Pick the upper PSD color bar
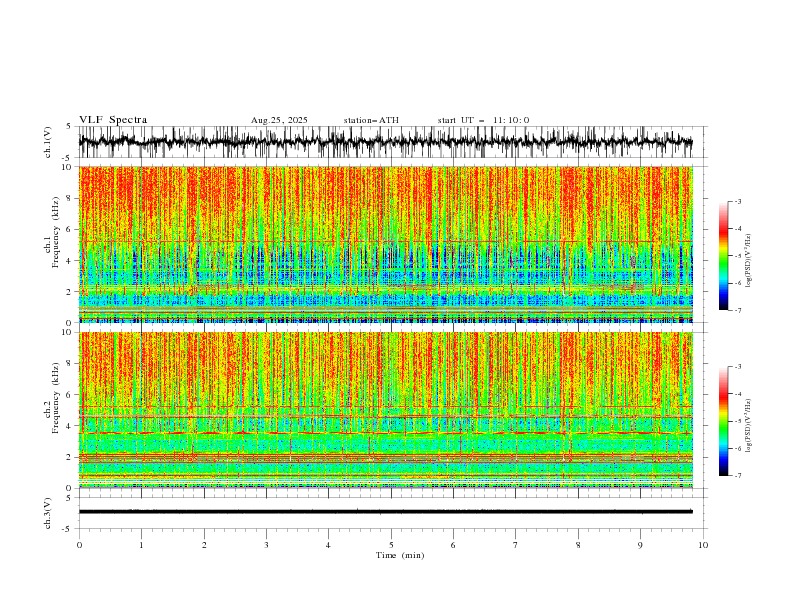Image resolution: width=792 pixels, height=612 pixels. click(724, 256)
